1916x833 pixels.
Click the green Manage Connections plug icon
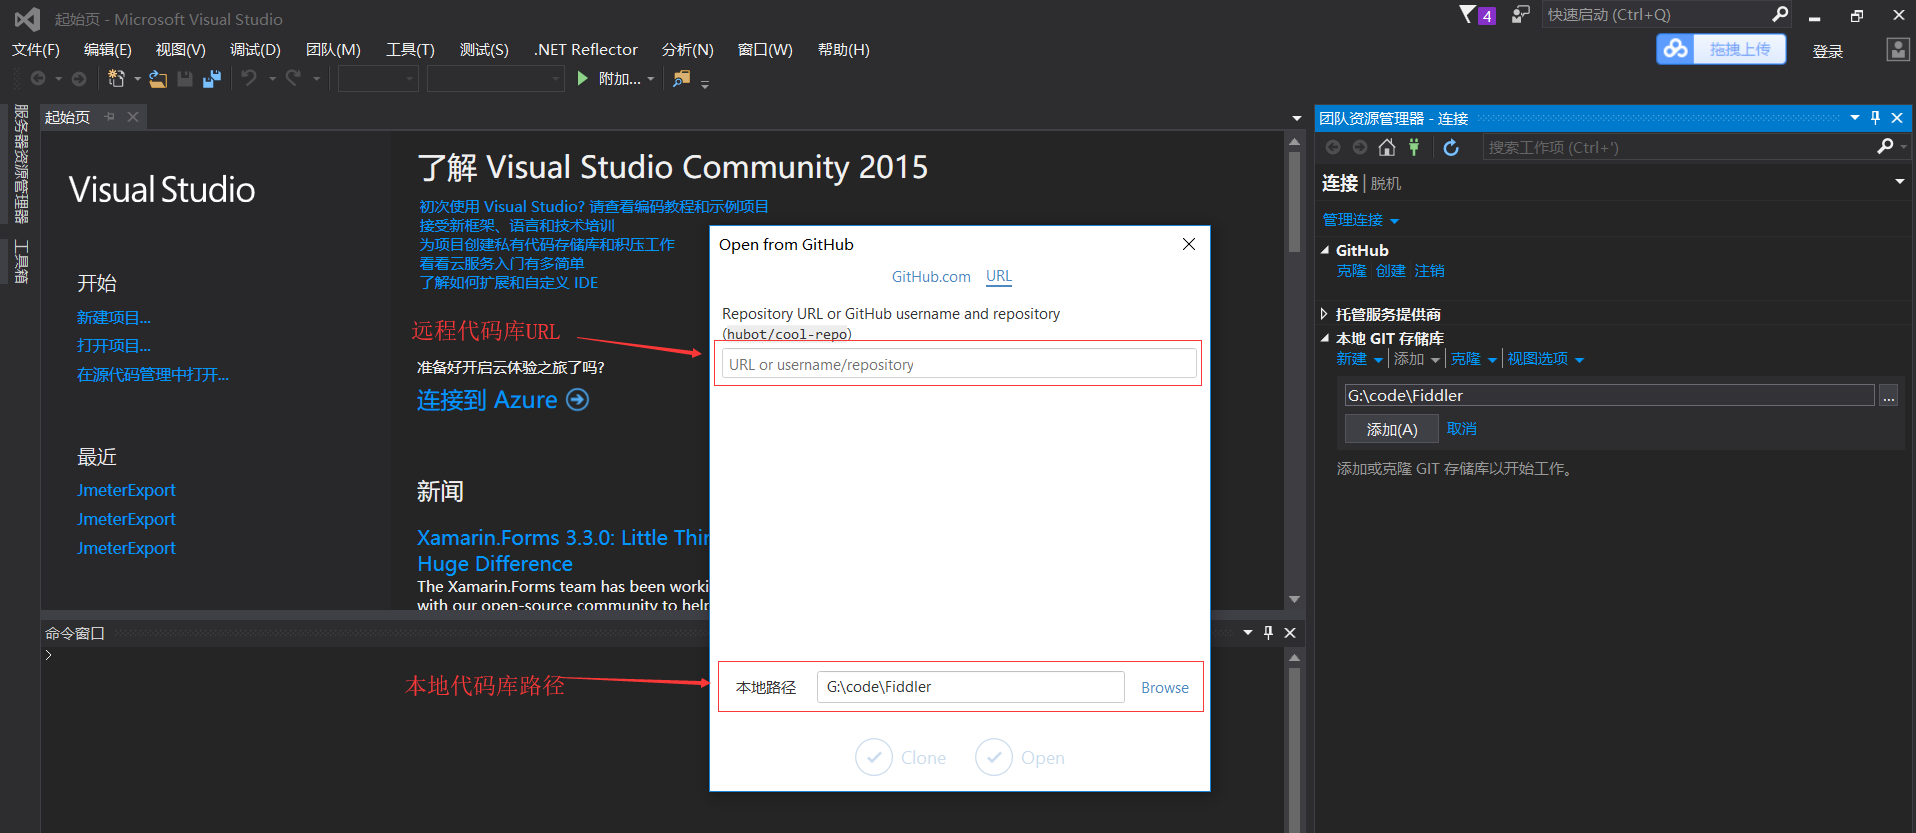click(1414, 148)
